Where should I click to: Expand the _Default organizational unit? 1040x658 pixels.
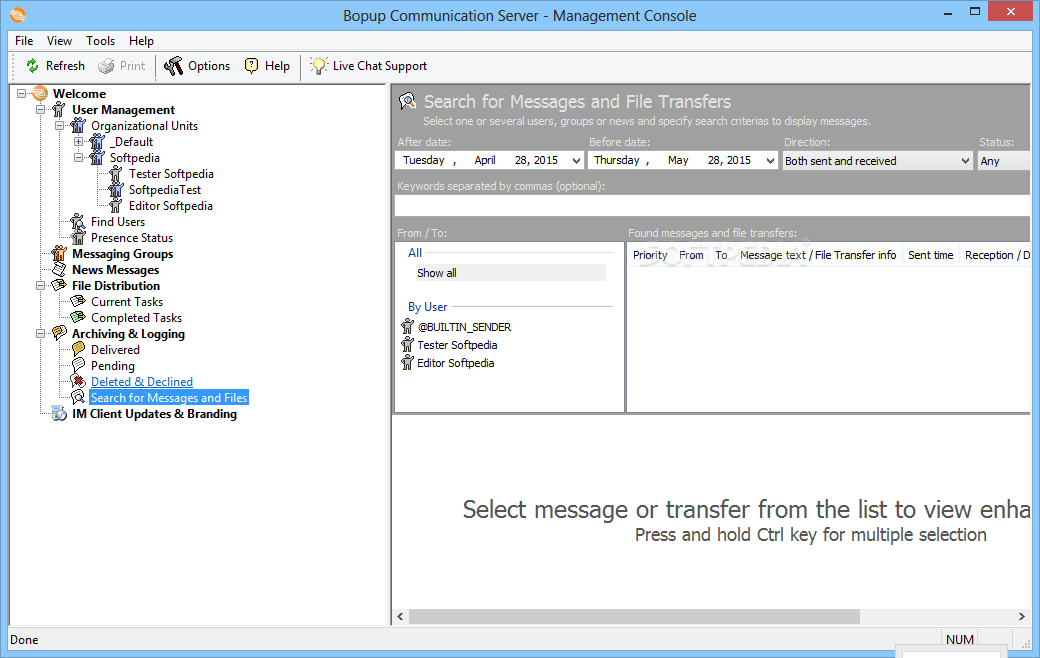click(x=78, y=141)
